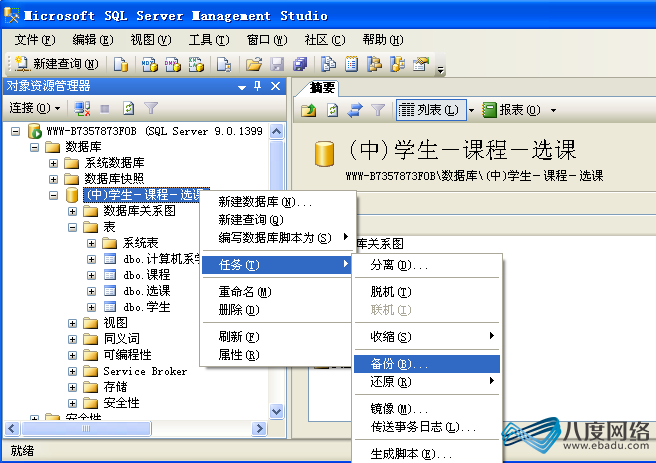656x463 pixels.
Task: Select the 可编程性 folder in tree
Action: tap(127, 355)
